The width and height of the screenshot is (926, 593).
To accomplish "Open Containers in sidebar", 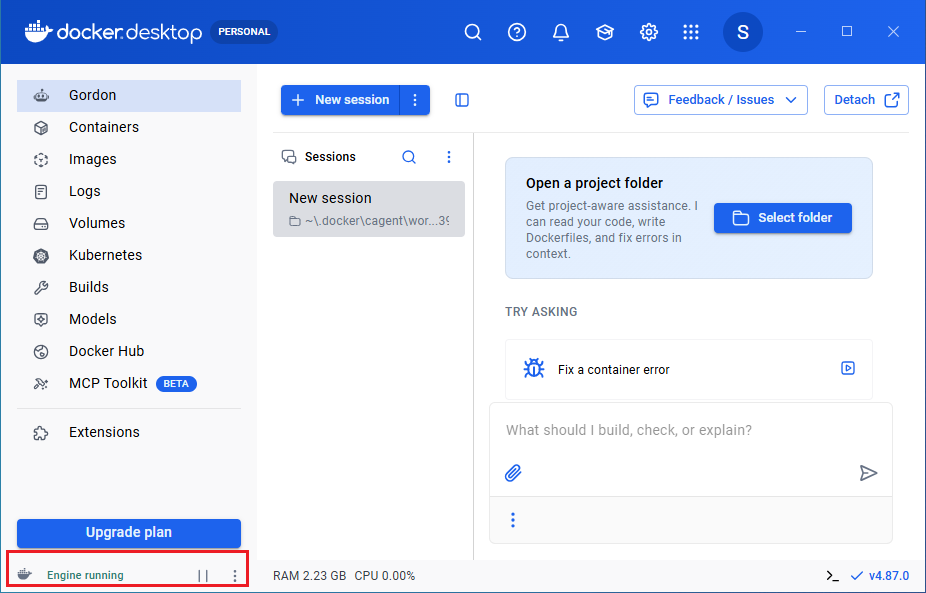I will (129, 127).
